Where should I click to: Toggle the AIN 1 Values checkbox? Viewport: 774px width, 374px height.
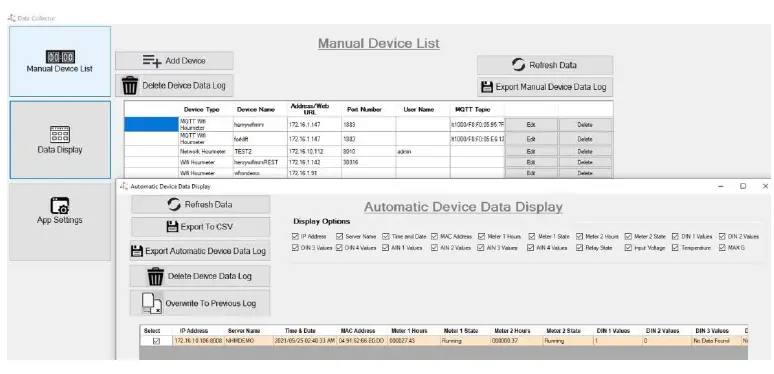point(386,248)
